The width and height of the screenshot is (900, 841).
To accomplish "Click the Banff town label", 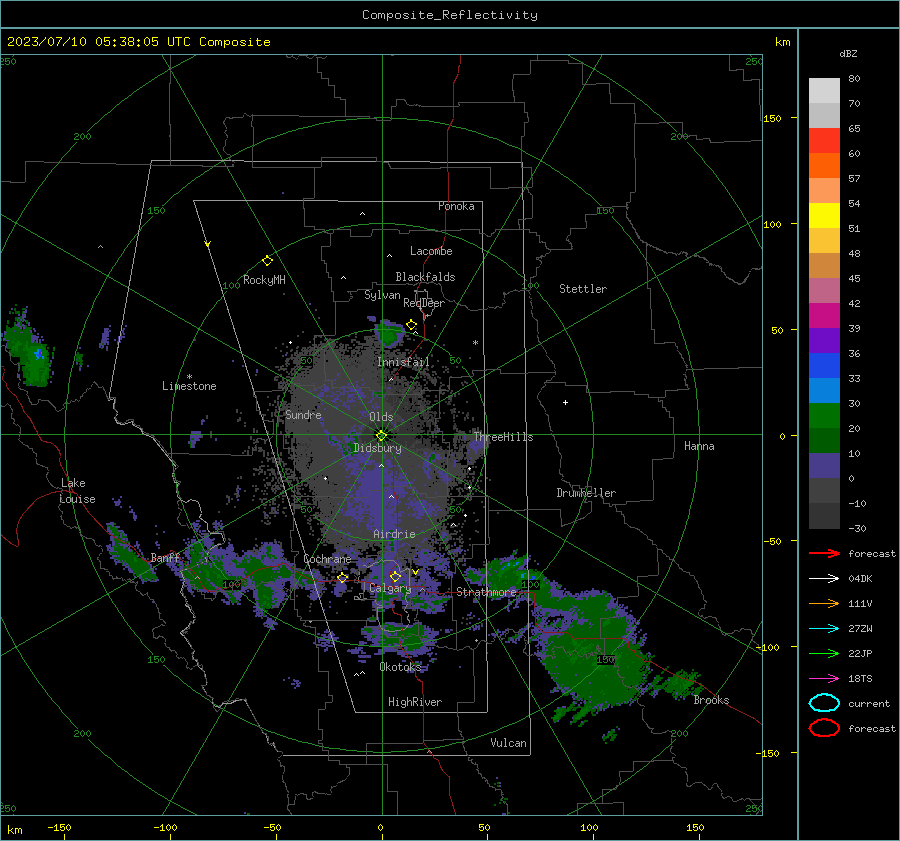I will click(165, 557).
